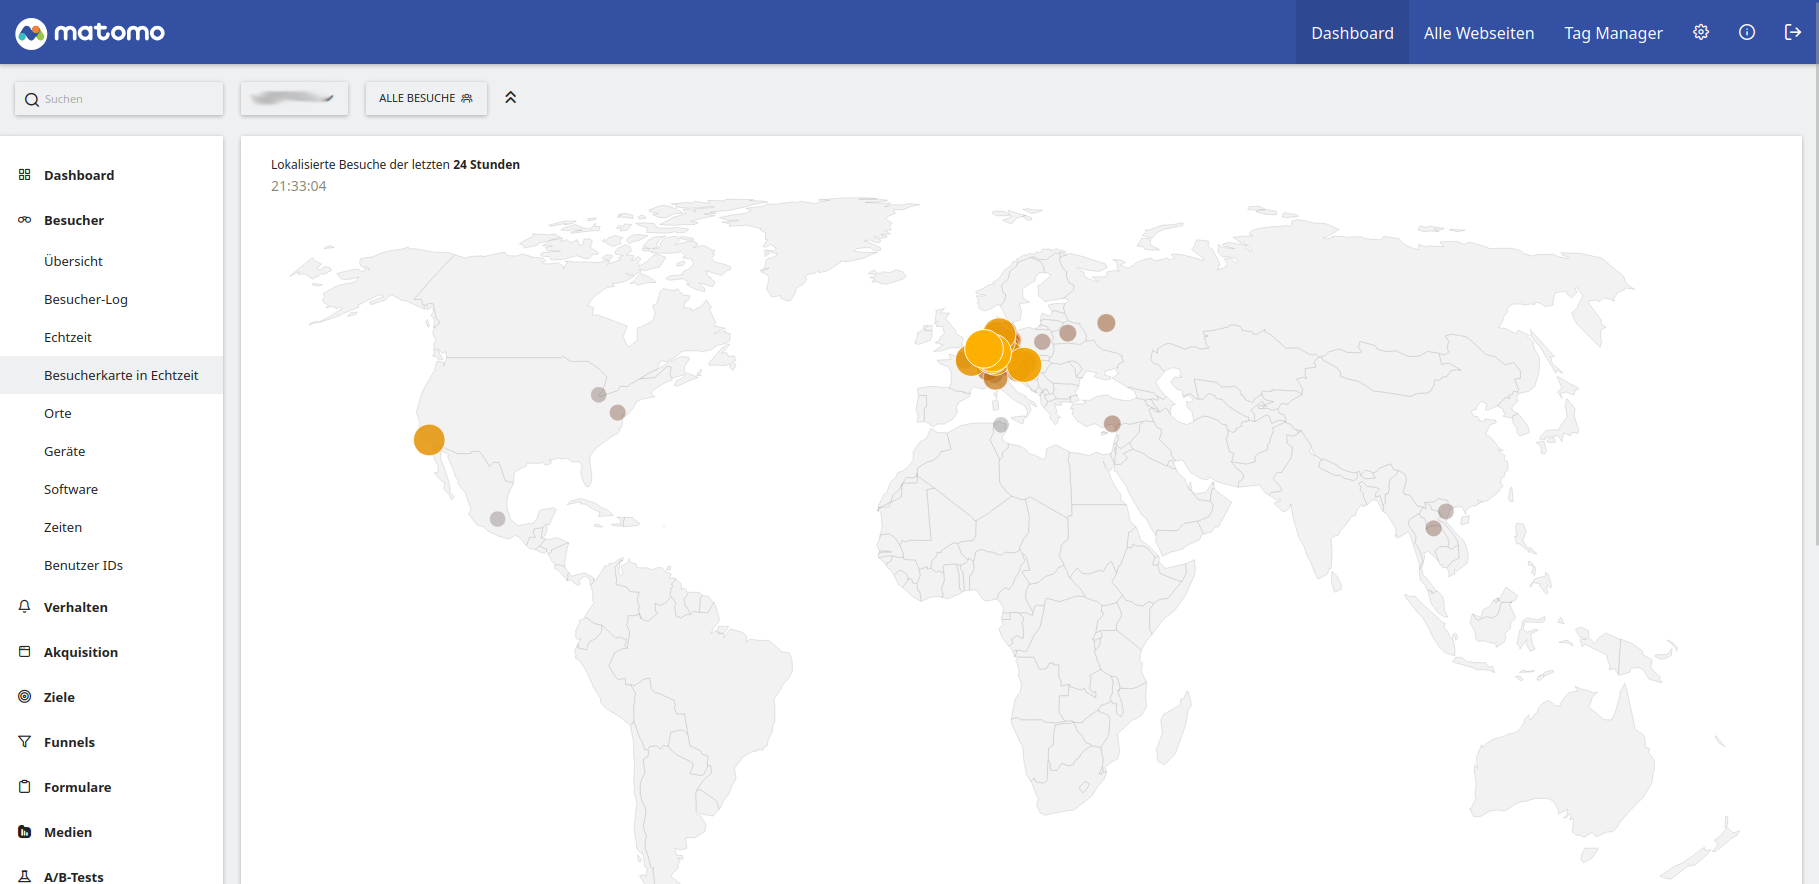Image resolution: width=1819 pixels, height=884 pixels.
Task: Open the settings gear icon
Action: (1701, 32)
